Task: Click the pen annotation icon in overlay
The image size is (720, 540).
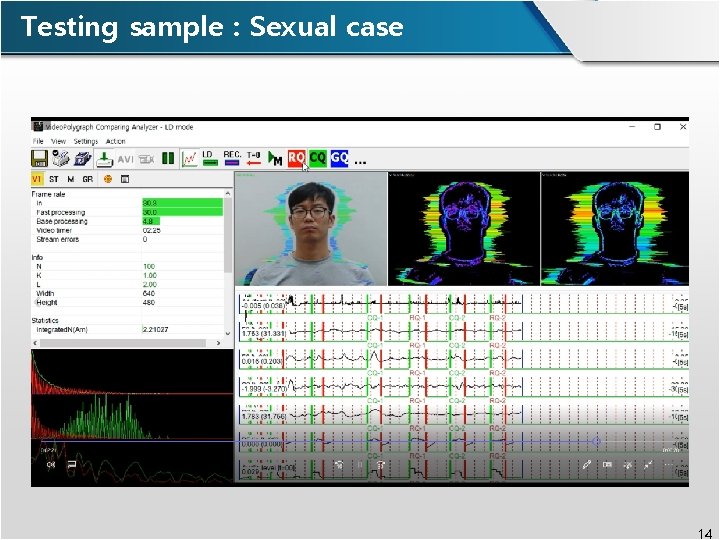Action: tap(586, 465)
